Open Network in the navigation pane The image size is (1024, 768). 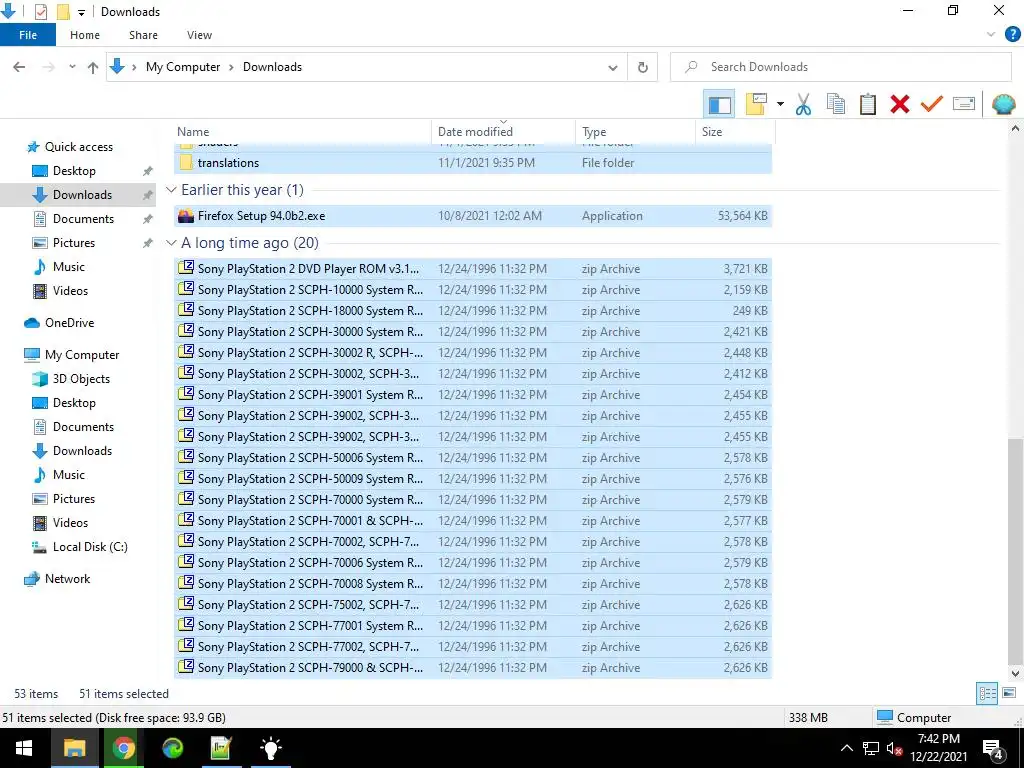tap(67, 579)
